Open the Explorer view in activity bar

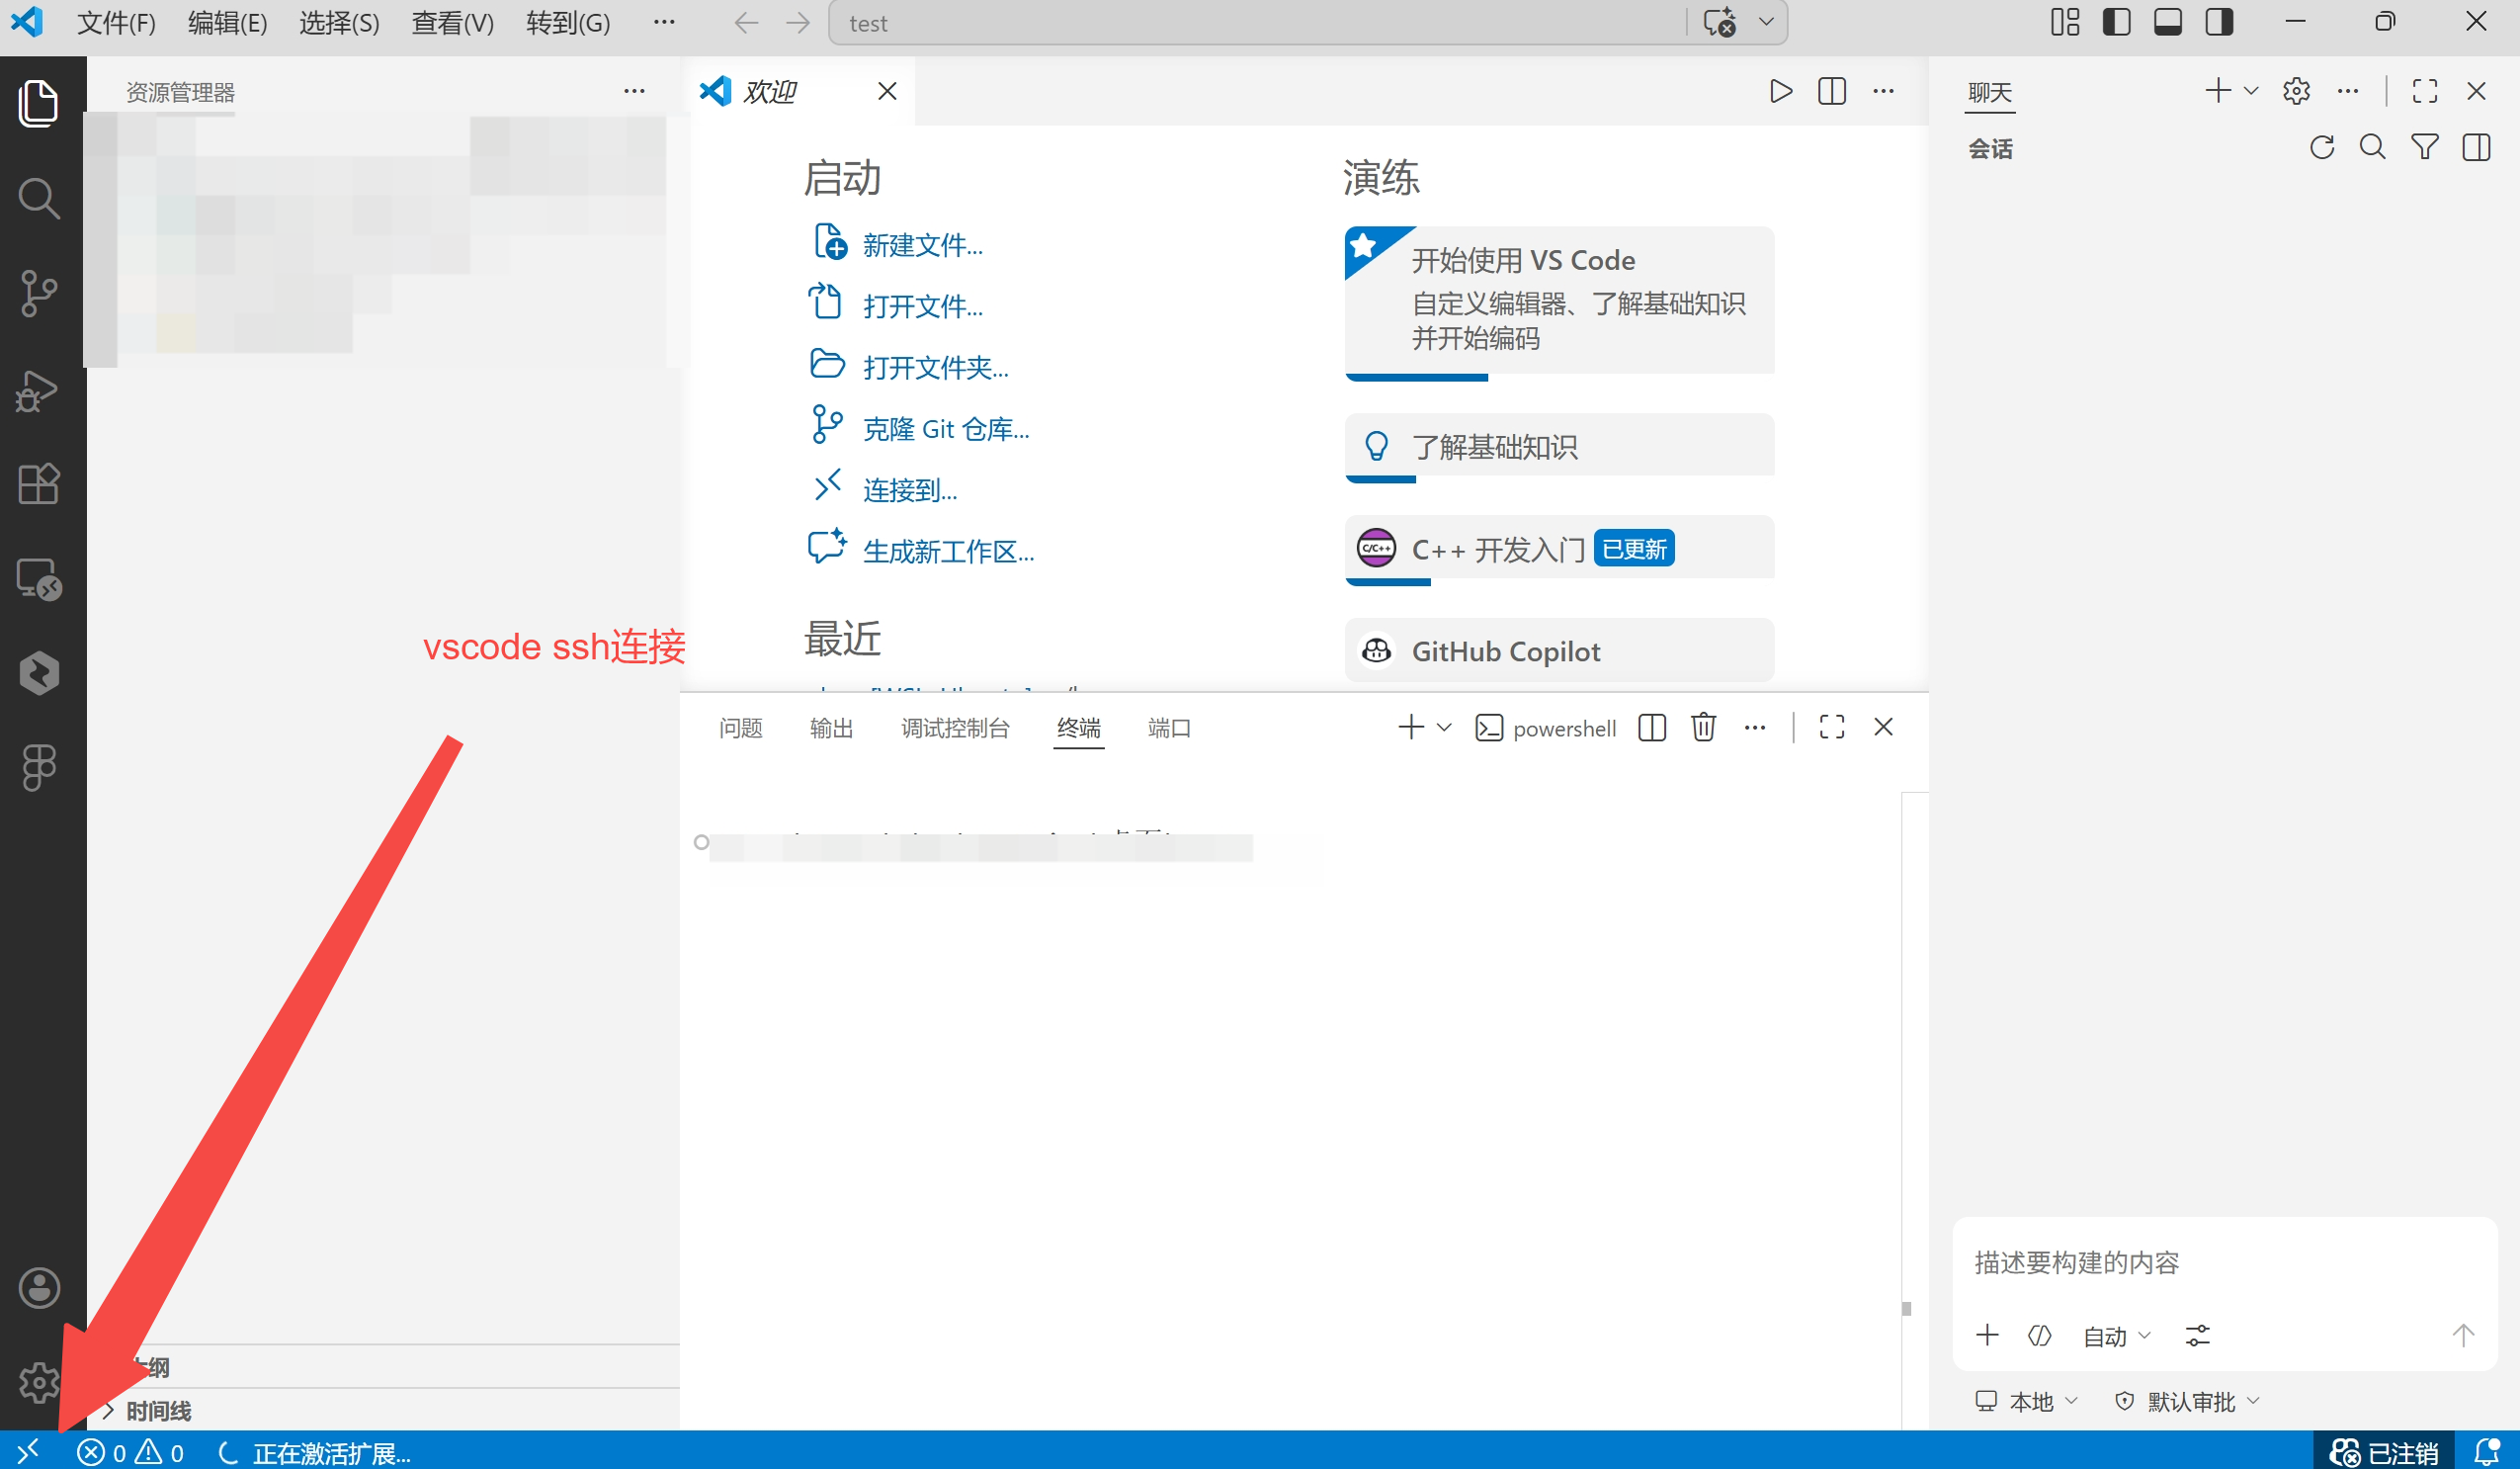39,103
